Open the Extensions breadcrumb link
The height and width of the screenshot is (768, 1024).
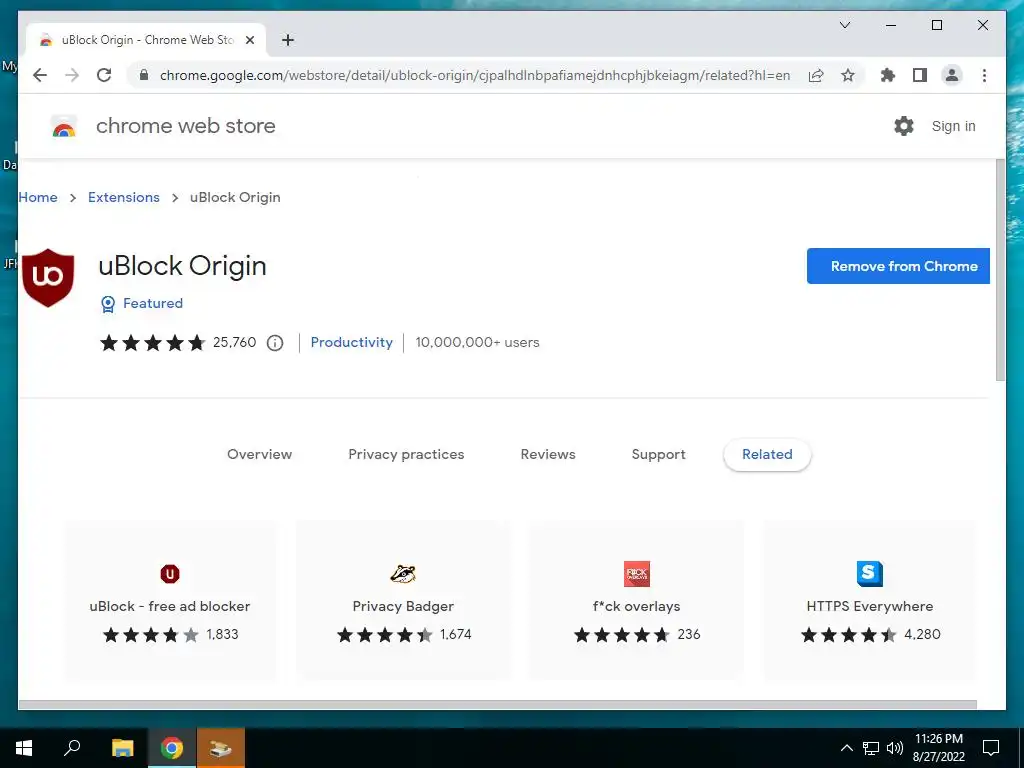[123, 197]
